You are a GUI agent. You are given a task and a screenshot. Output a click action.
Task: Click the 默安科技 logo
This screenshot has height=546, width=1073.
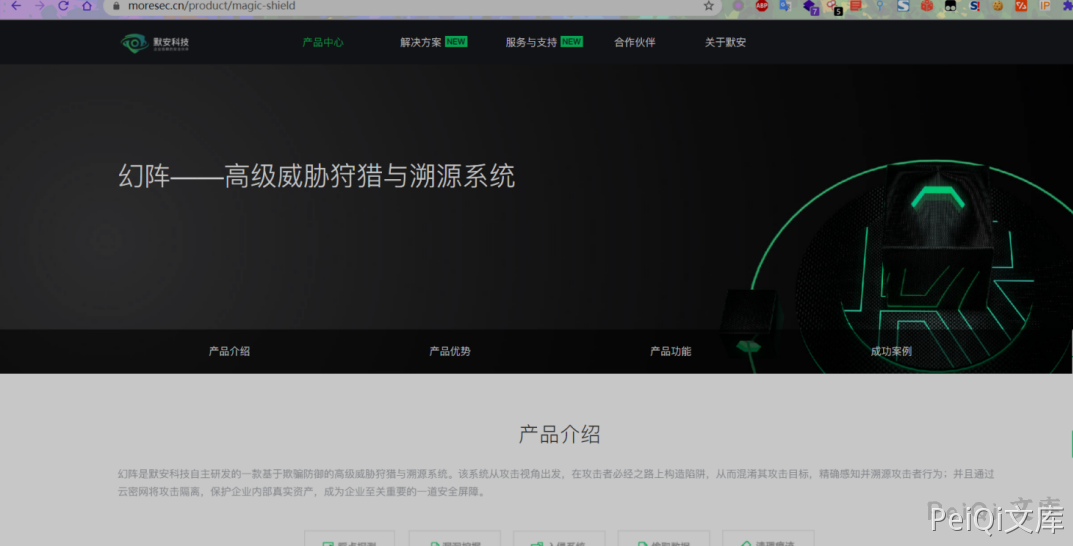[x=155, y=43]
